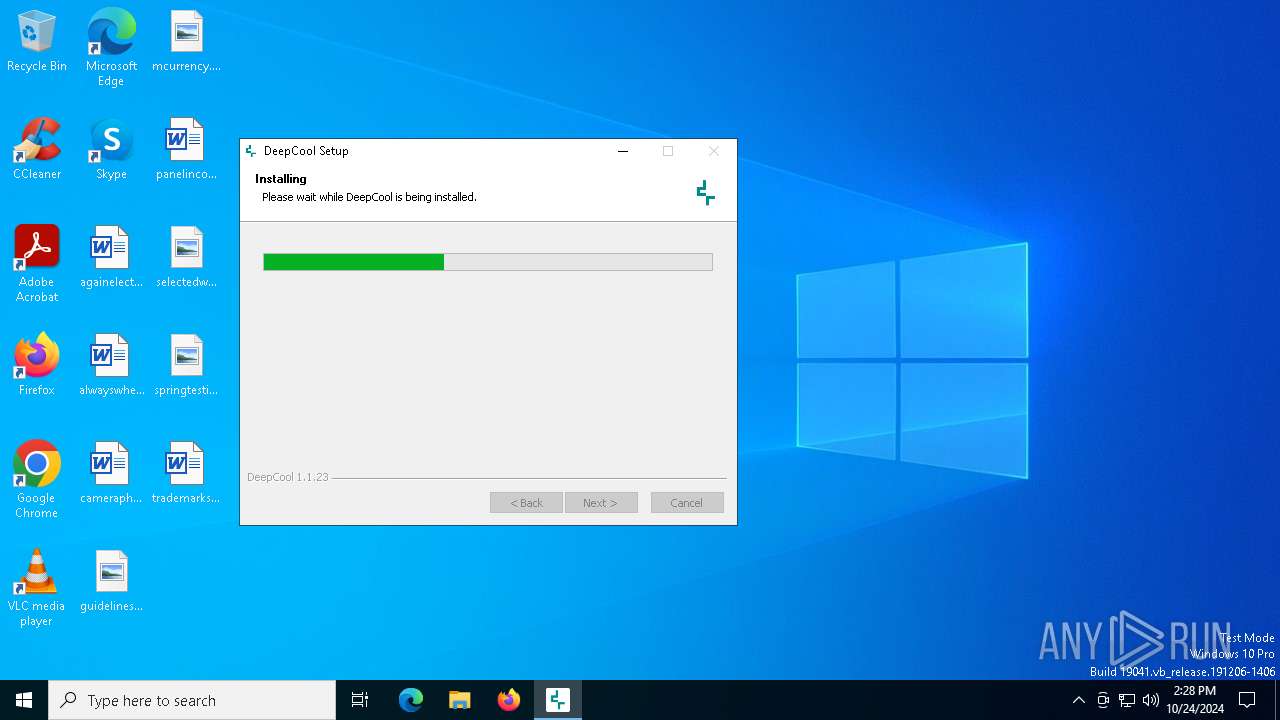
Task: Click the Meet Now tray icon
Action: coord(1103,700)
